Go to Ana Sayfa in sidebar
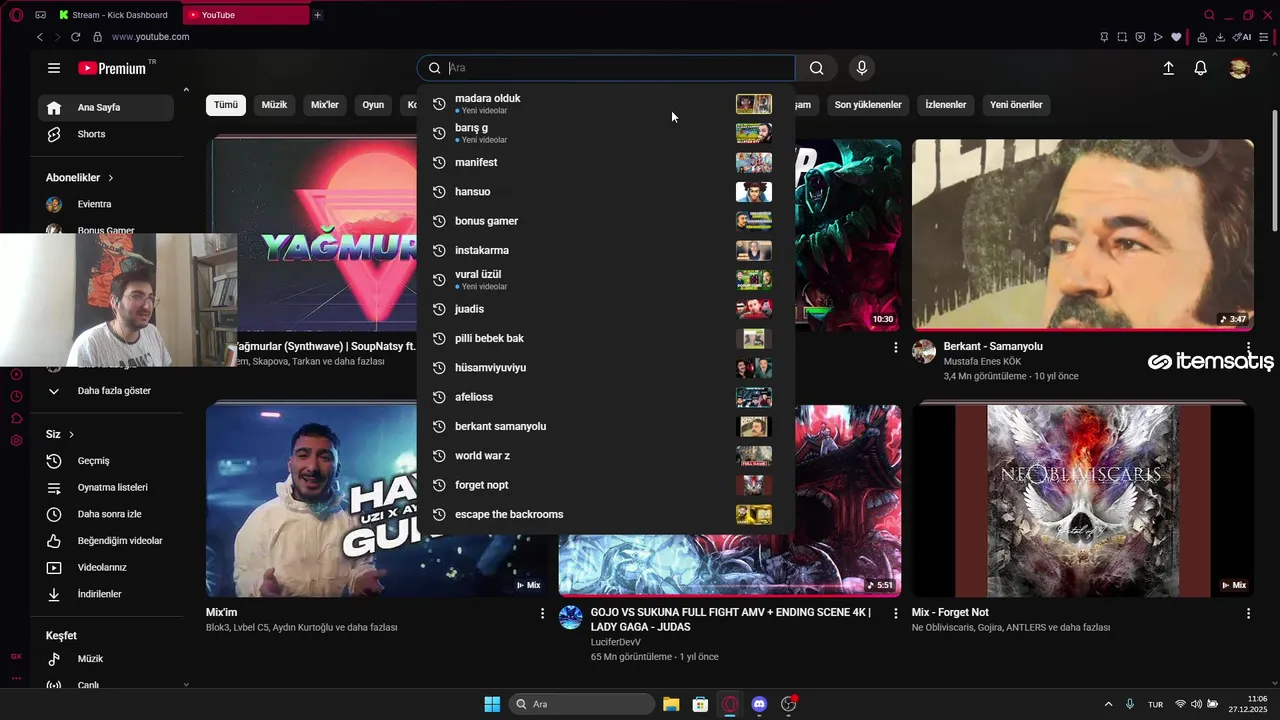The height and width of the screenshot is (720, 1280). [x=106, y=108]
